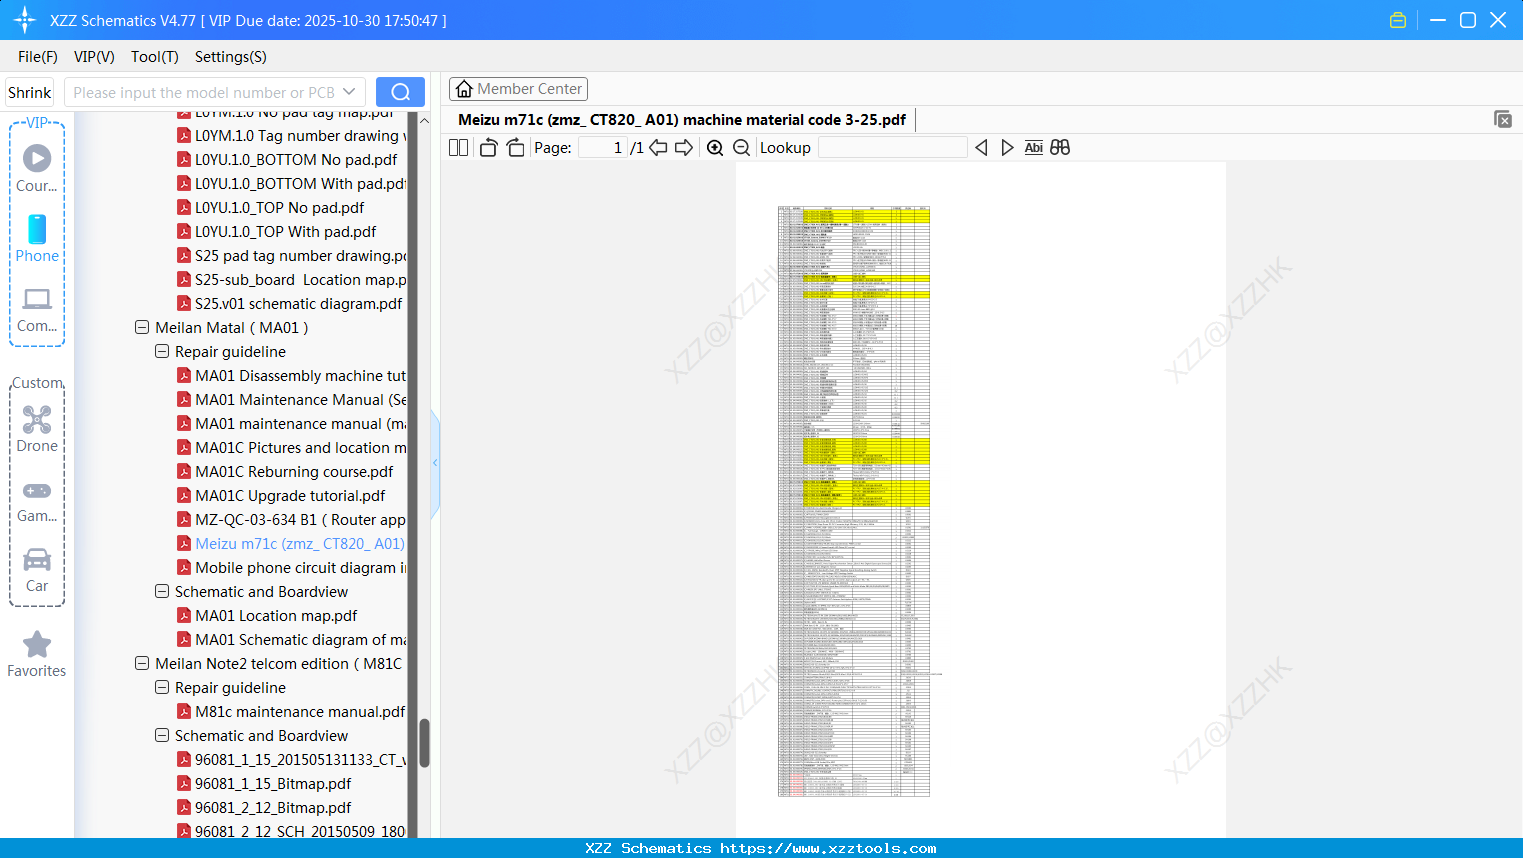The height and width of the screenshot is (858, 1523).
Task: Click the model number or PCB input
Action: [x=203, y=92]
